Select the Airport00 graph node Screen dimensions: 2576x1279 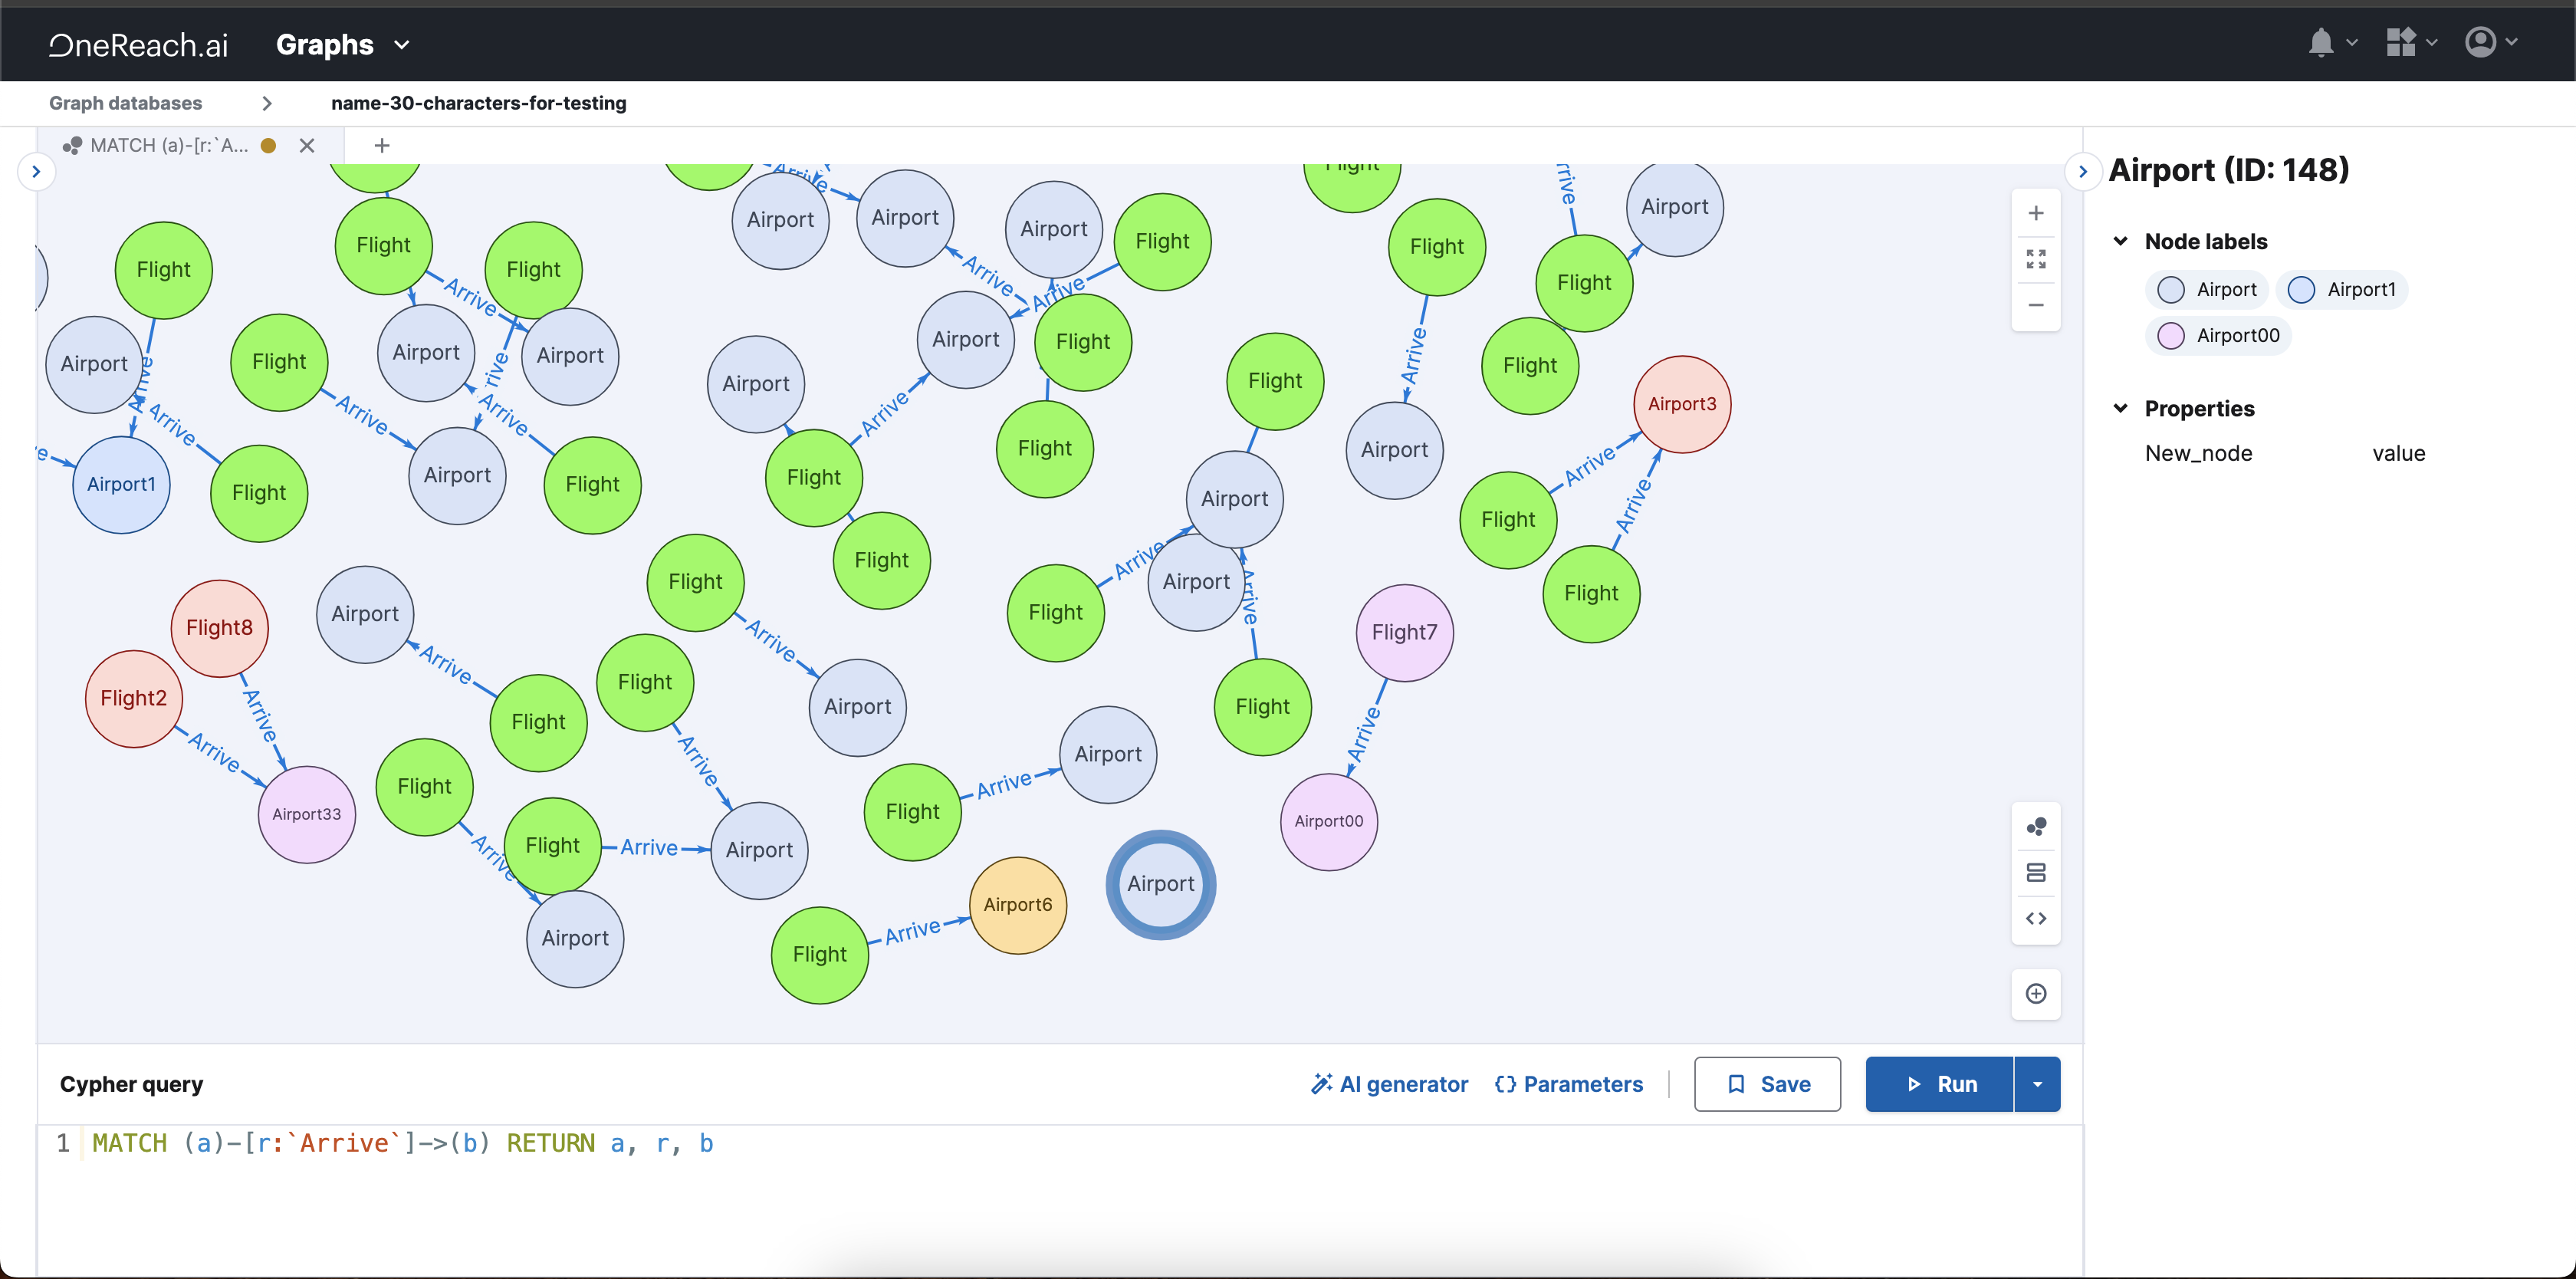tap(1329, 822)
